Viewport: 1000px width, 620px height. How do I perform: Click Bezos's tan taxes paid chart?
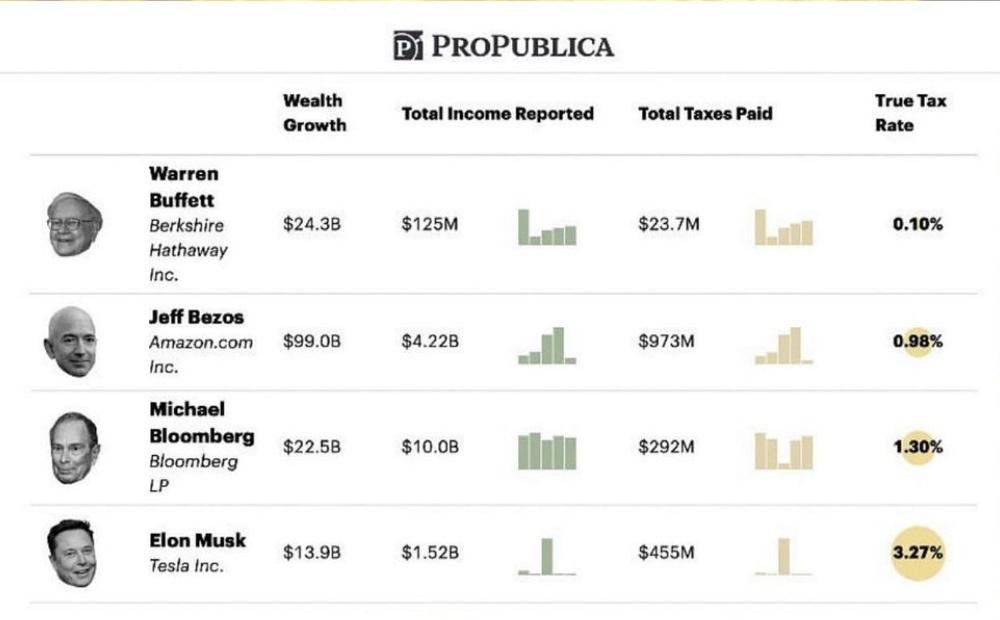pyautogui.click(x=784, y=346)
